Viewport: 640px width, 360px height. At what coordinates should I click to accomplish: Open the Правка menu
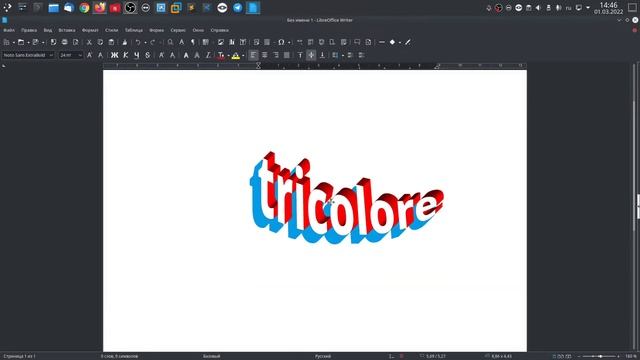(x=29, y=30)
